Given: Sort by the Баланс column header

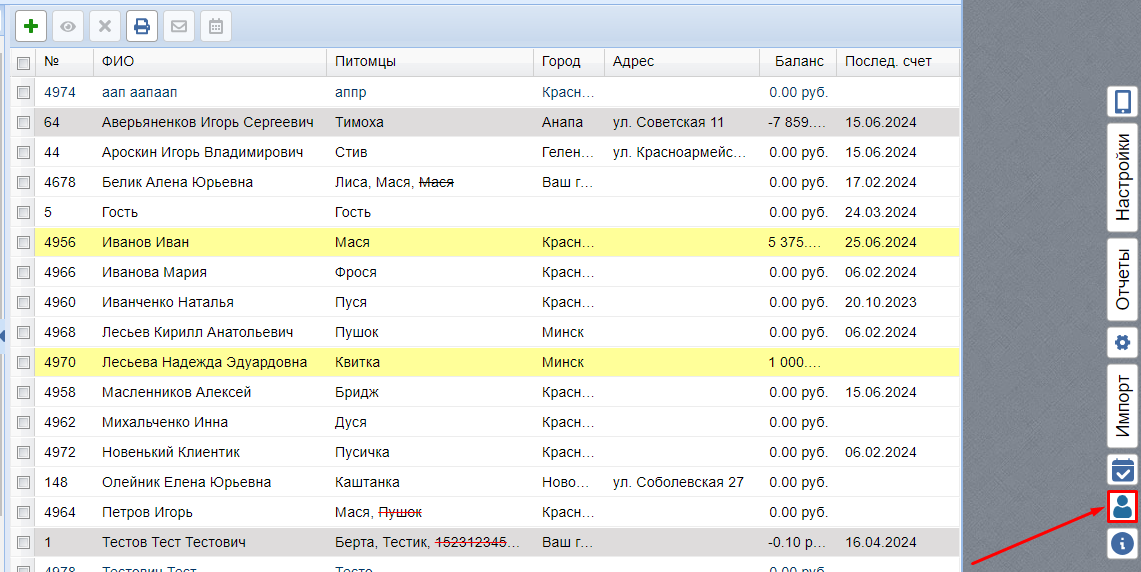Looking at the screenshot, I should pyautogui.click(x=798, y=62).
